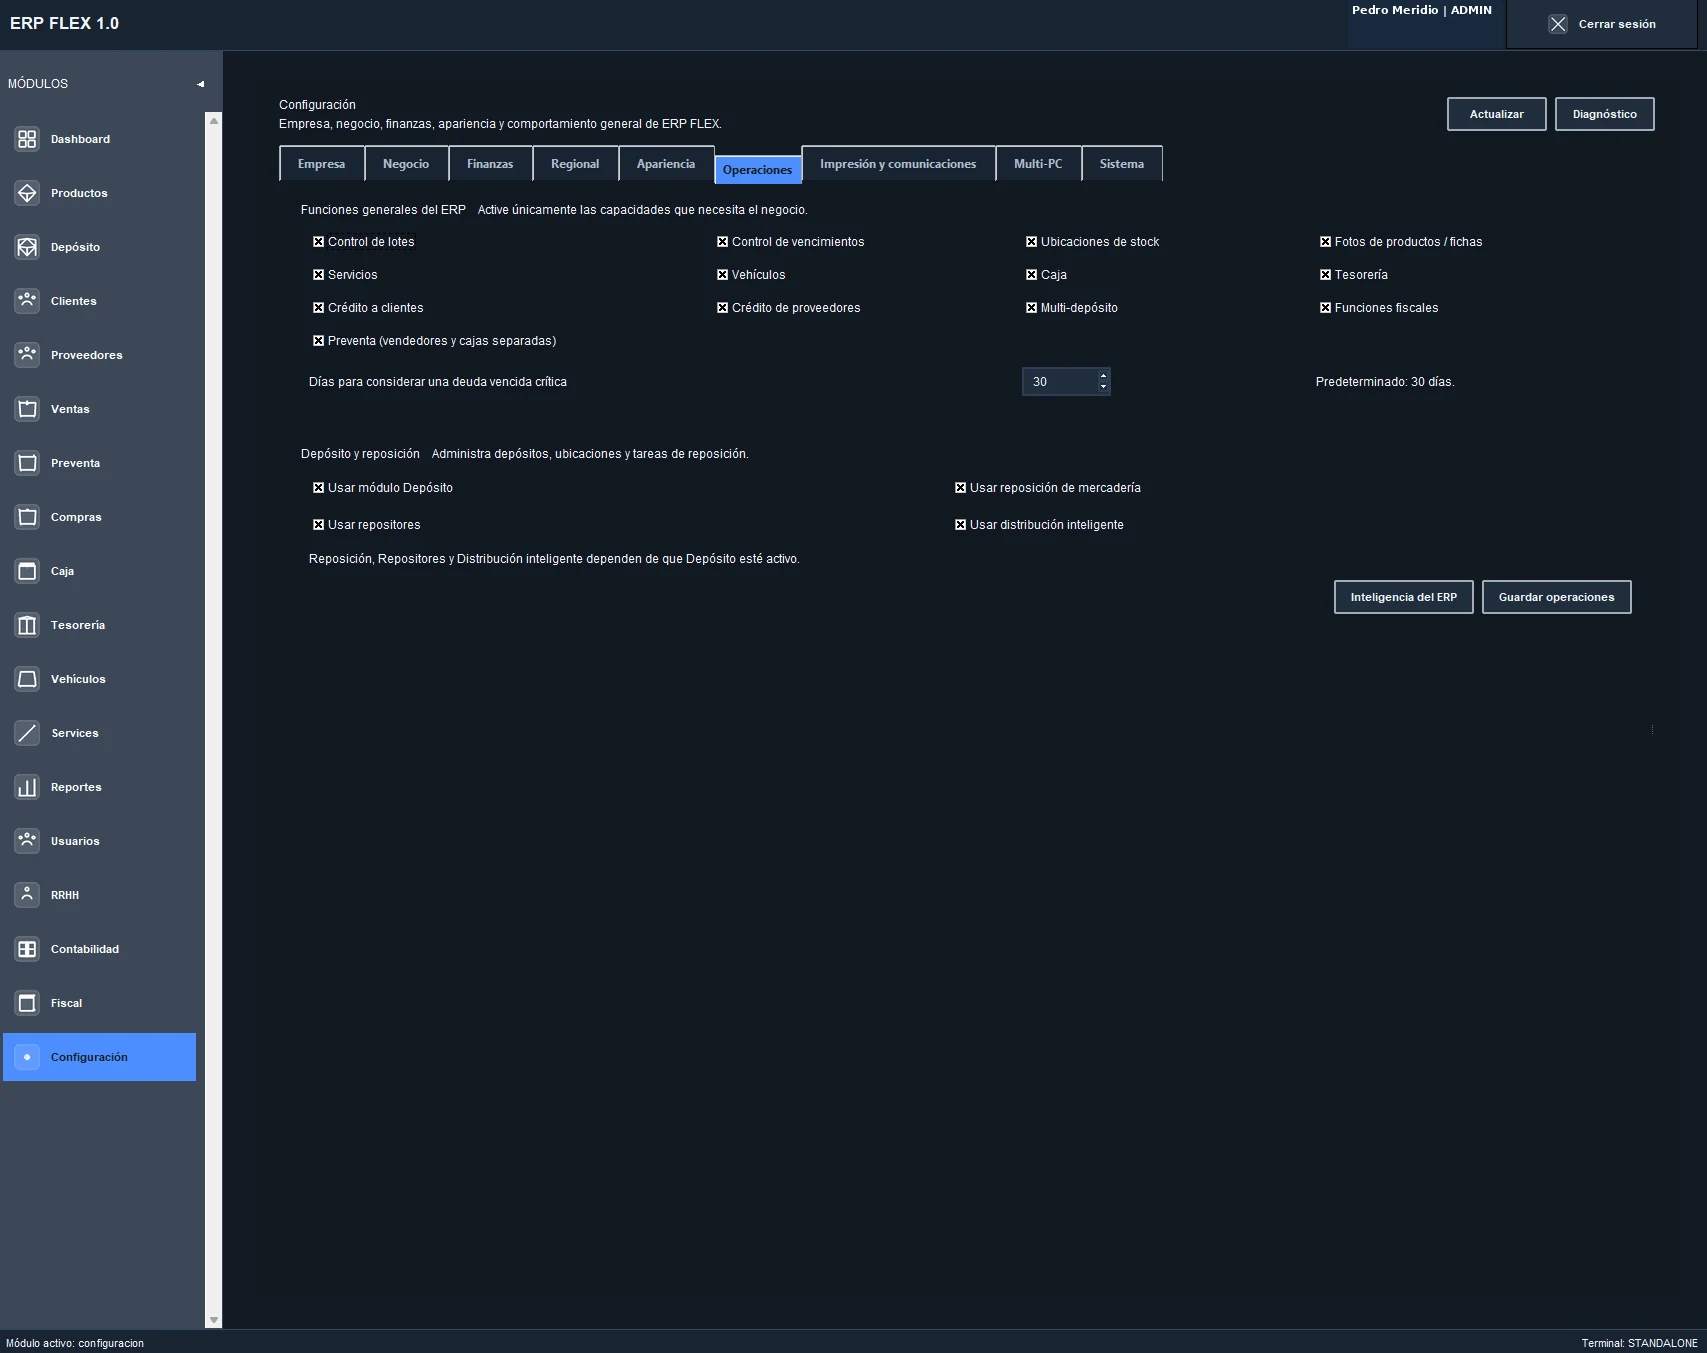1707x1353 pixels.
Task: Open the Caja module icon in sidebar
Action: (27, 571)
